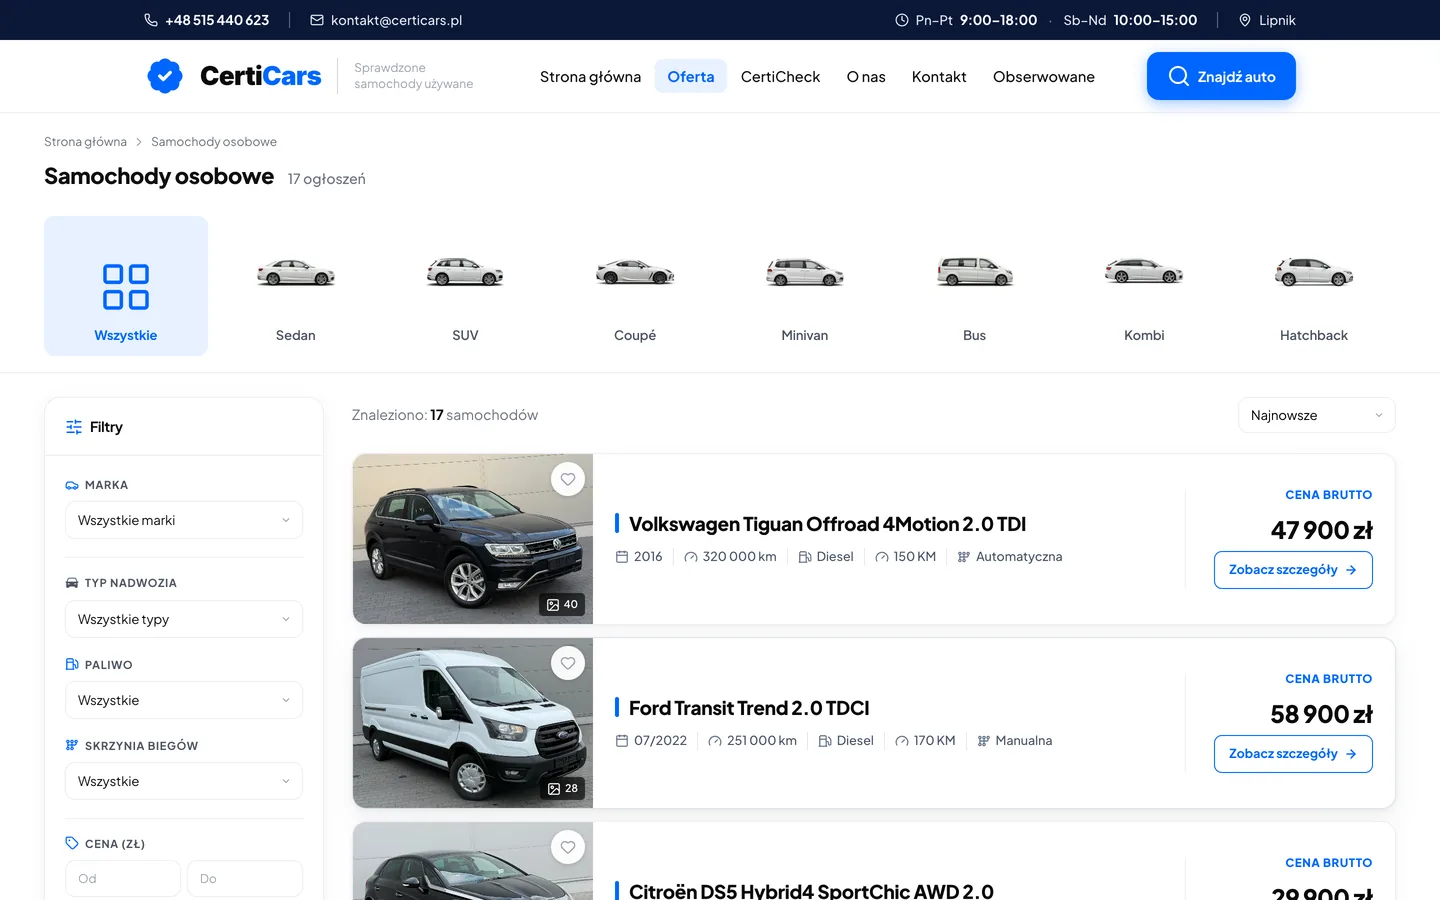This screenshot has width=1440, height=900.
Task: Click the clock icon beside opening hours
Action: click(x=902, y=20)
